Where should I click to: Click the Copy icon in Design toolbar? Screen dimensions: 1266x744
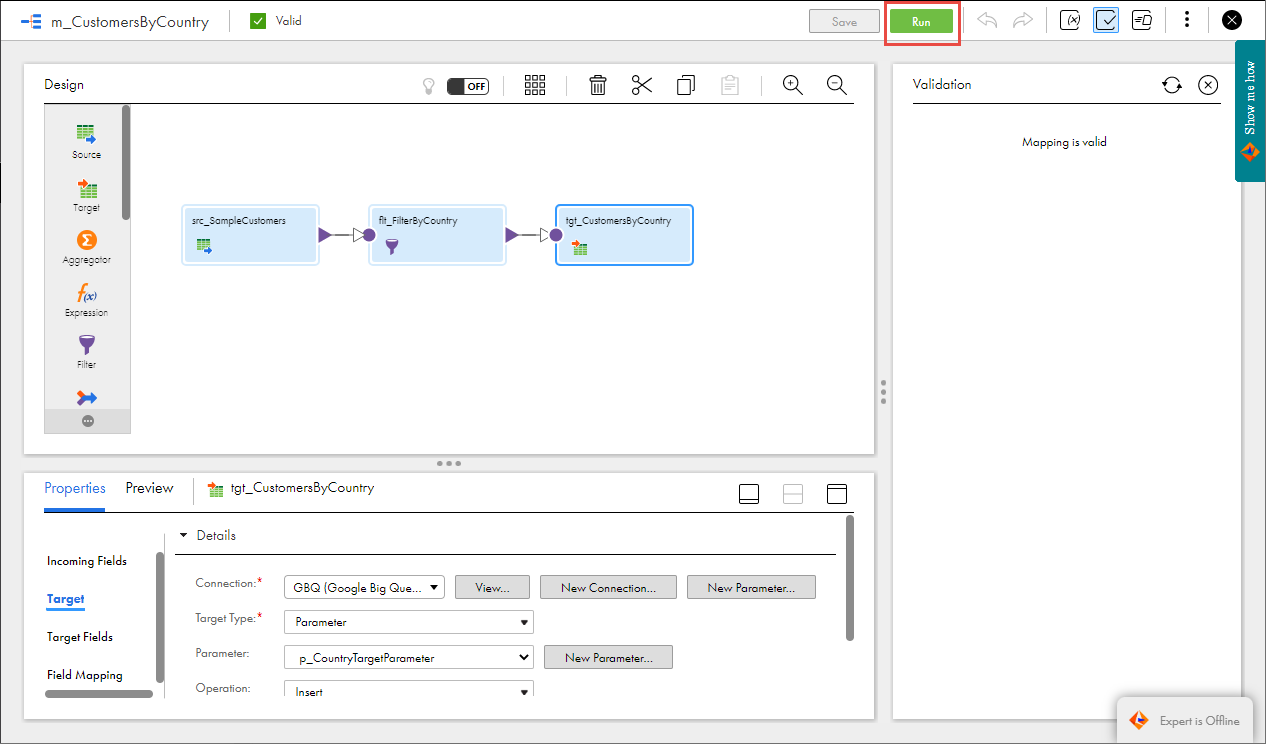(x=686, y=85)
